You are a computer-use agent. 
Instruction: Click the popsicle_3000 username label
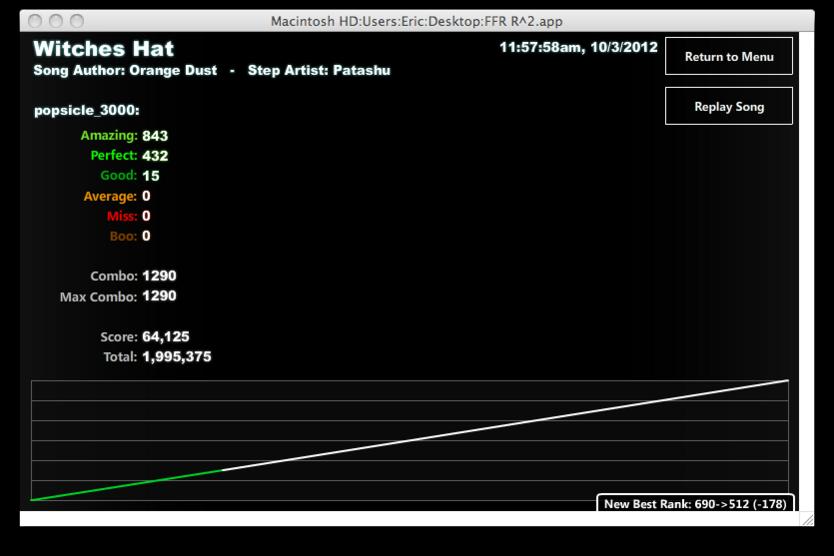point(87,110)
